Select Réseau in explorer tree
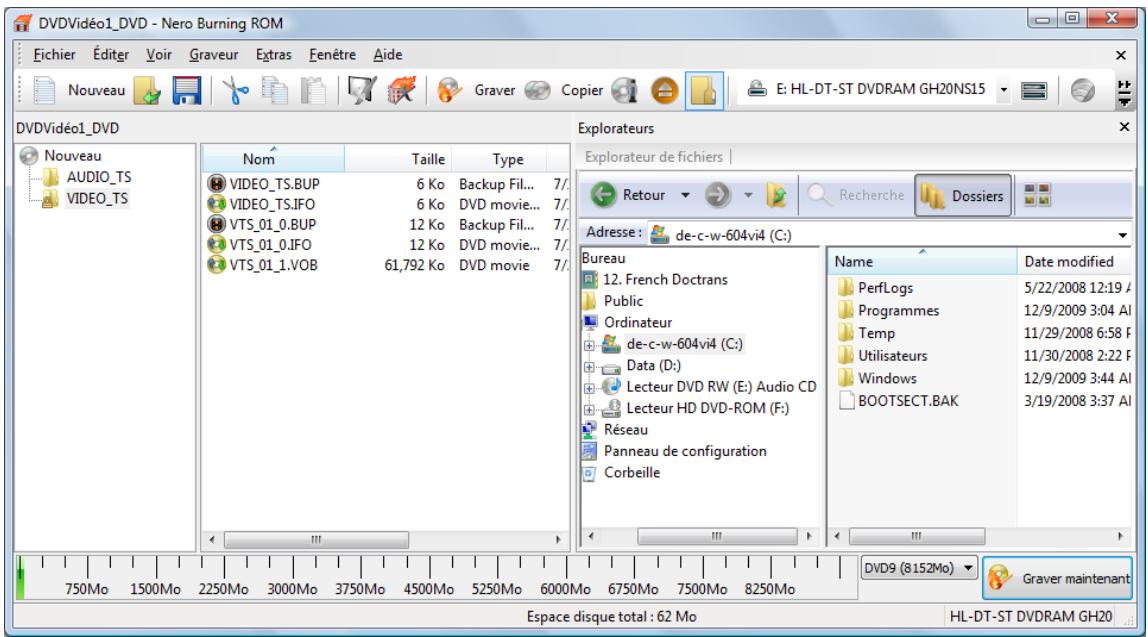1148x637 pixels. (625, 430)
